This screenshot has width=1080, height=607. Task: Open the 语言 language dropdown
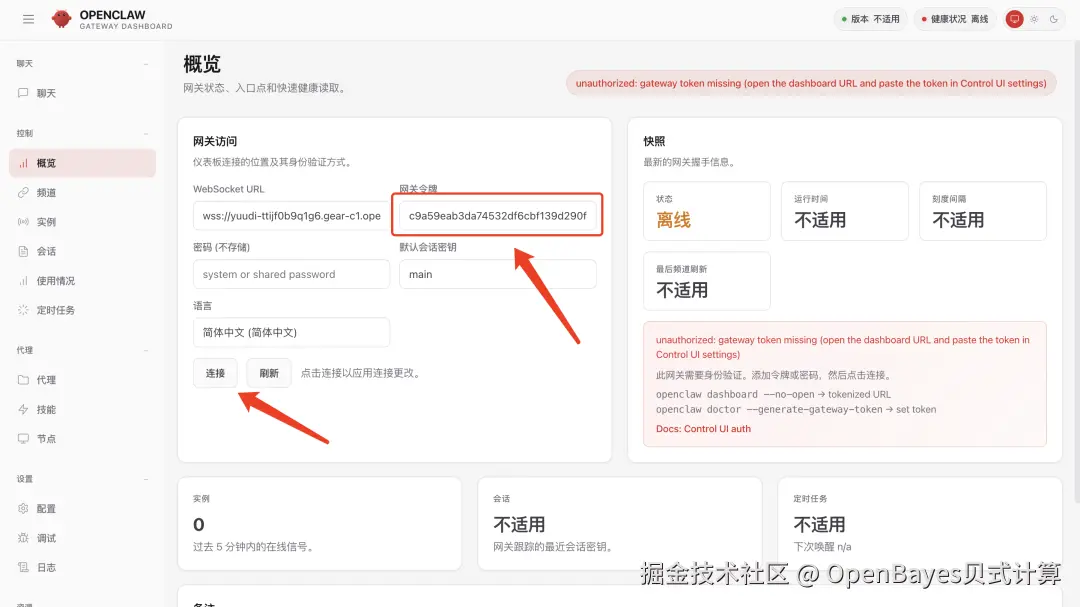[x=290, y=332]
